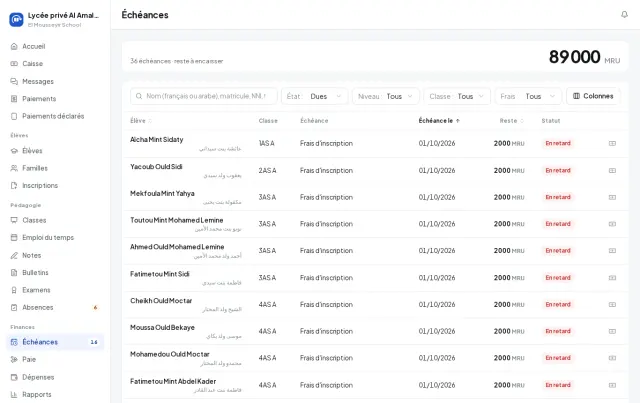Click student name Fatimetou Mint Sidi
Screen dimensions: 640x403
[x=160, y=274]
